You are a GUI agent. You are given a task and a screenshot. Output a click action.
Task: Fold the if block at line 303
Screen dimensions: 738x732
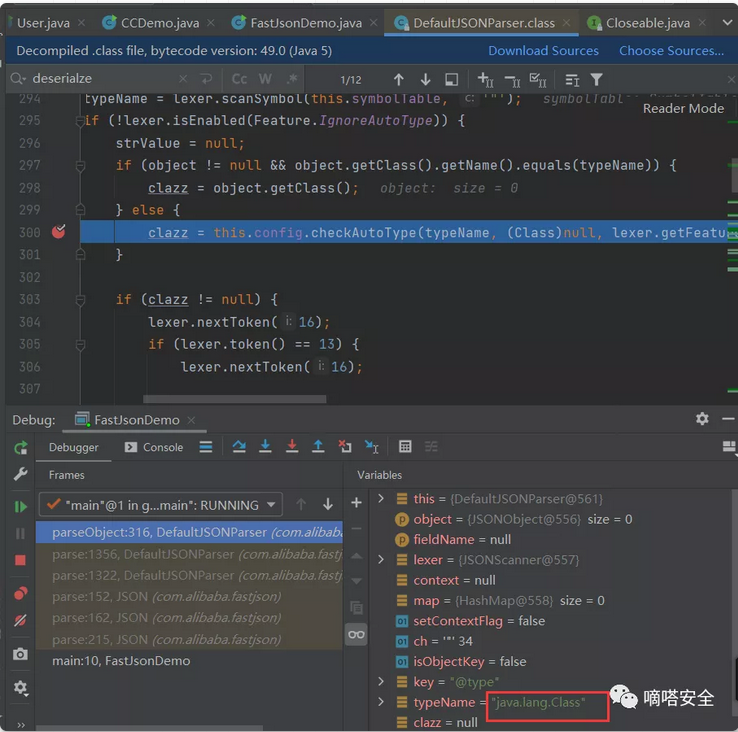click(80, 299)
